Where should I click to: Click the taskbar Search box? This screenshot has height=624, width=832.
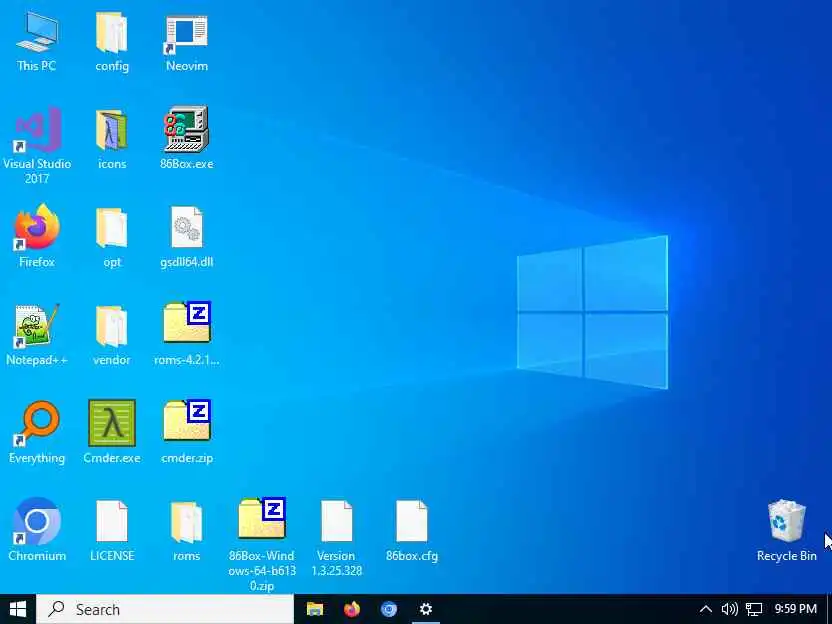(x=165, y=609)
